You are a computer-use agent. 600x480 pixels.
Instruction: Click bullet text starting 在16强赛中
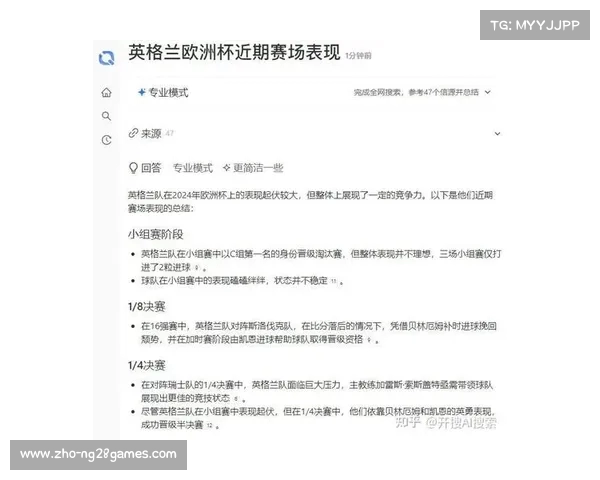pyautogui.click(x=319, y=333)
